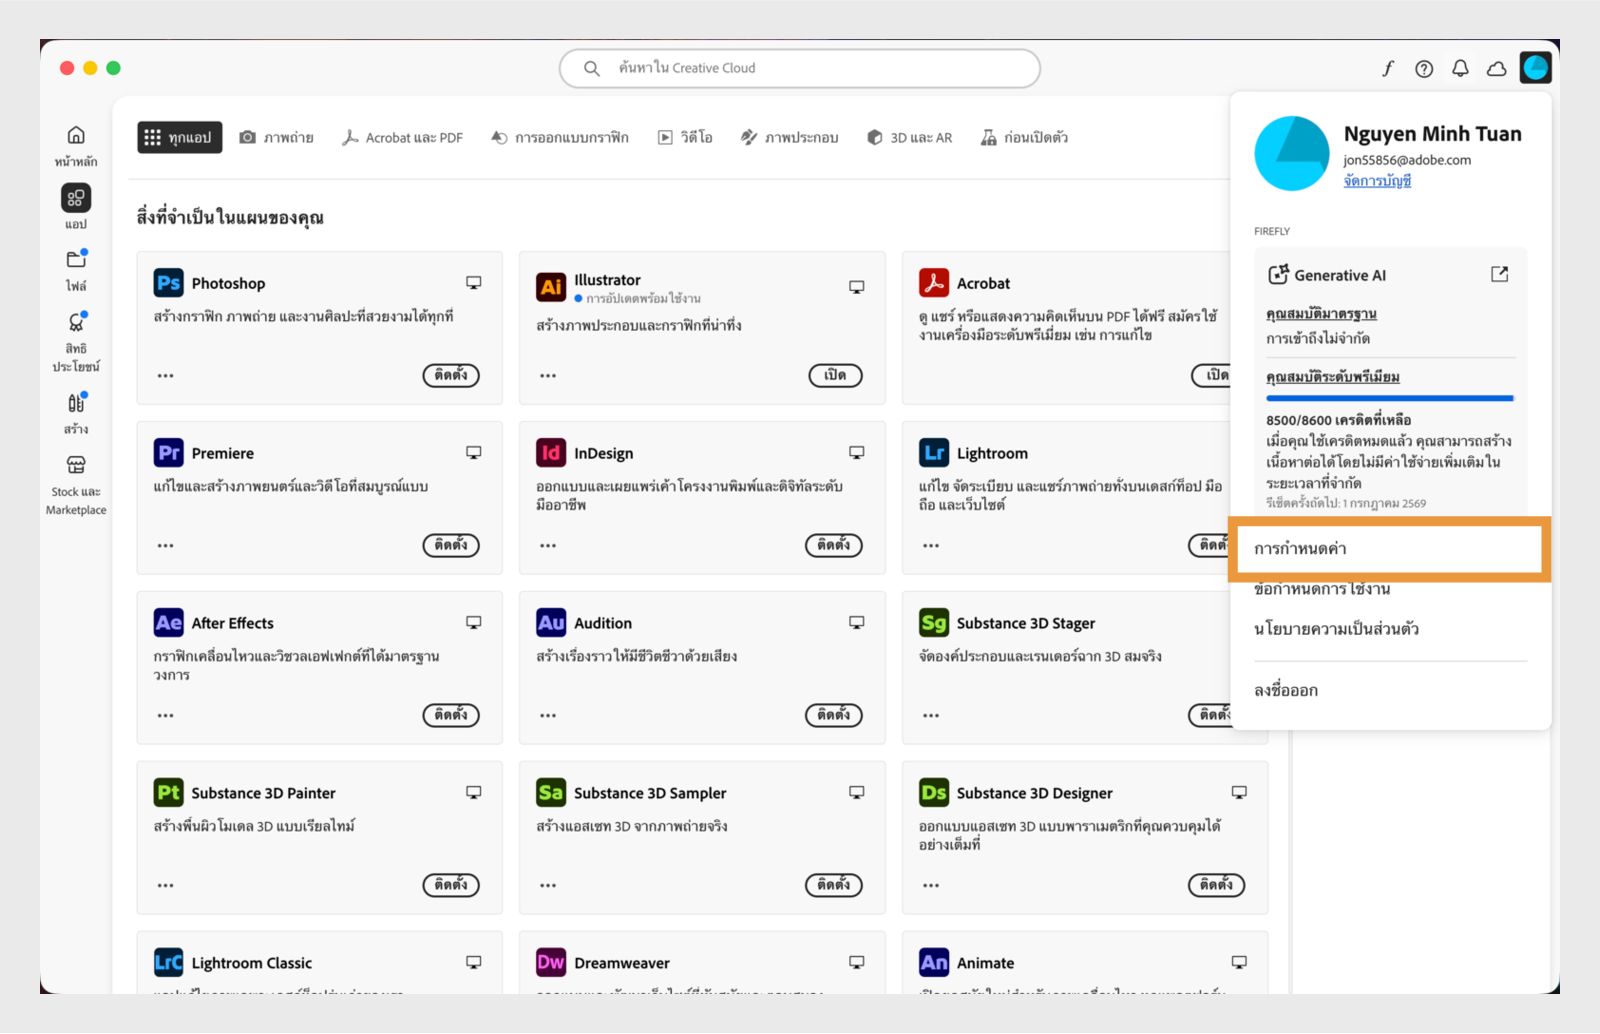Open more options on Substance 3D Designer card
Screen dimensions: 1600x1034
tap(931, 886)
